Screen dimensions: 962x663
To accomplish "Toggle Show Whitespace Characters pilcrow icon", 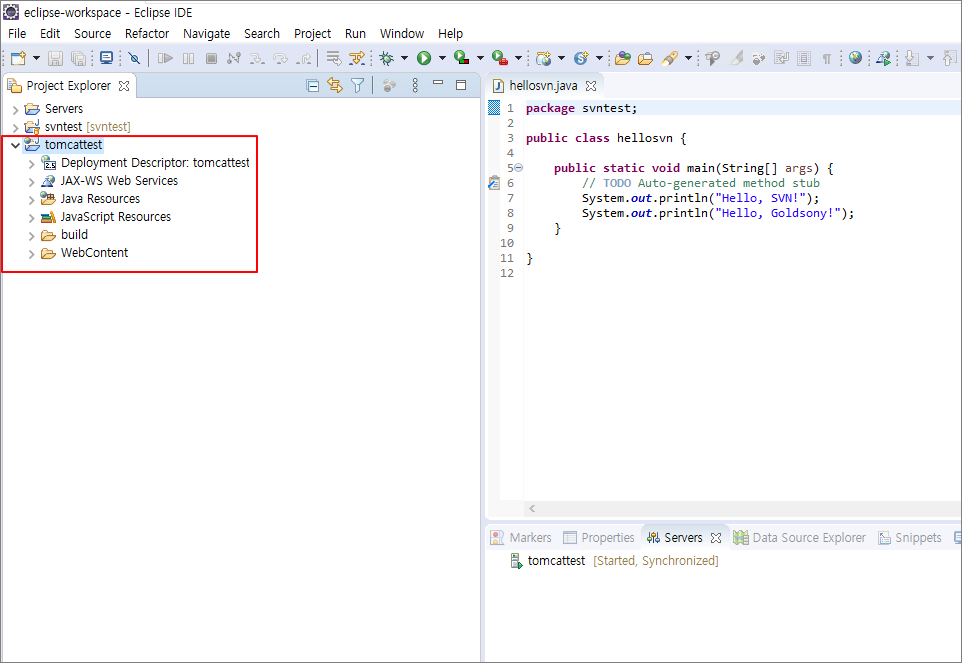I will pyautogui.click(x=827, y=58).
